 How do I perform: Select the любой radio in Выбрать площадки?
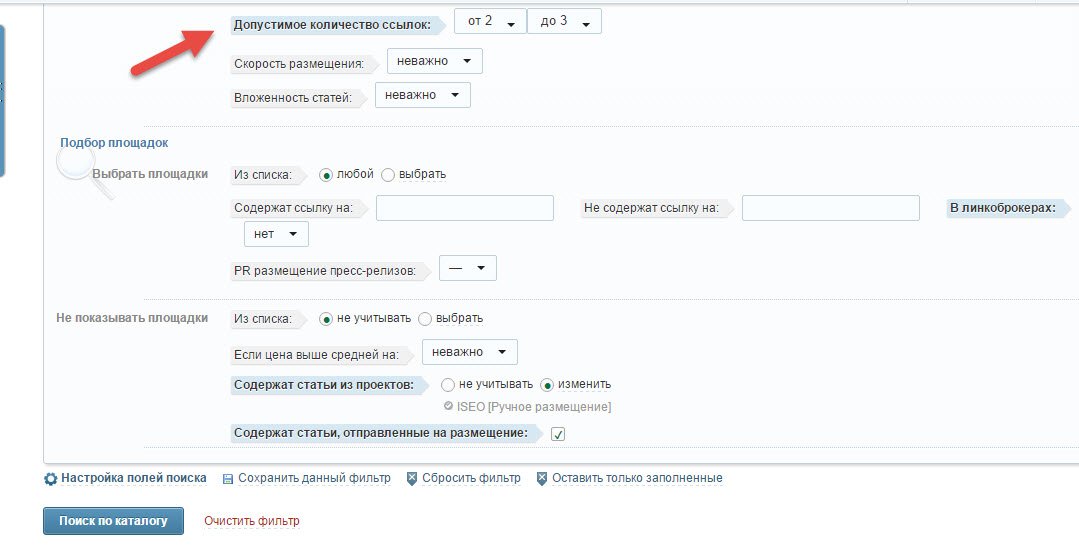[326, 175]
